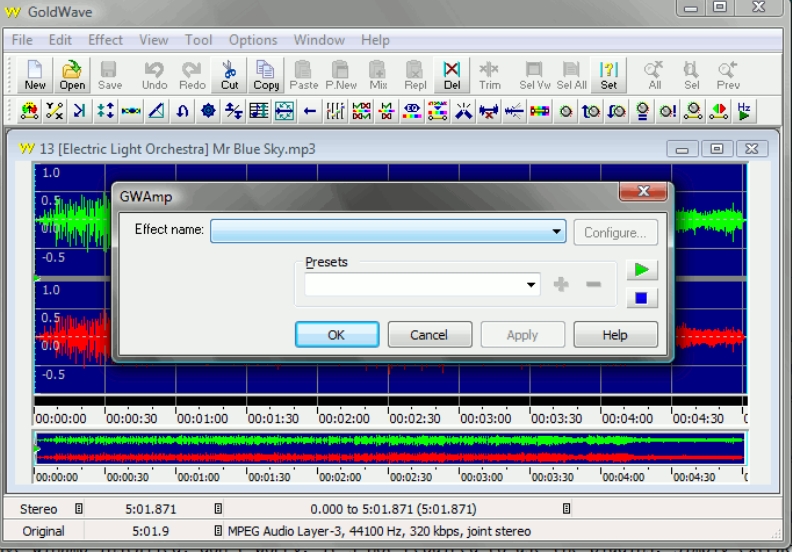Click the Set selection toolbar button
This screenshot has width=792, height=553.
pos(609,75)
